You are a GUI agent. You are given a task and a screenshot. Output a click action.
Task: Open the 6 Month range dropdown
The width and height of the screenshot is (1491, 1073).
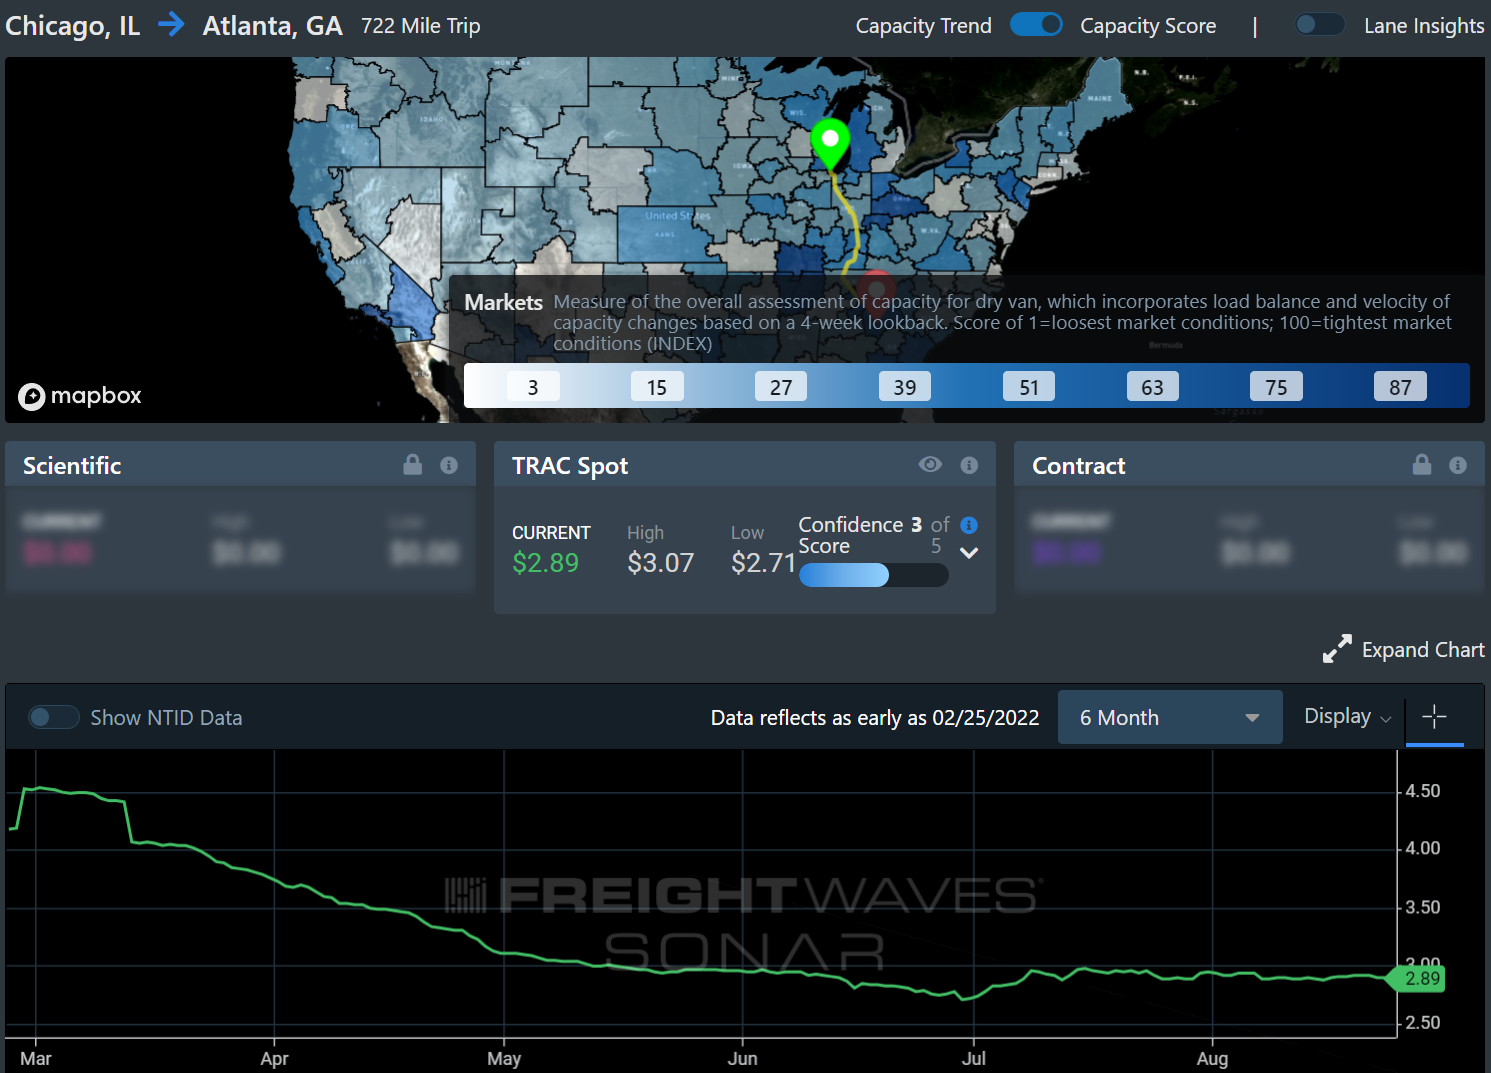point(1170,717)
